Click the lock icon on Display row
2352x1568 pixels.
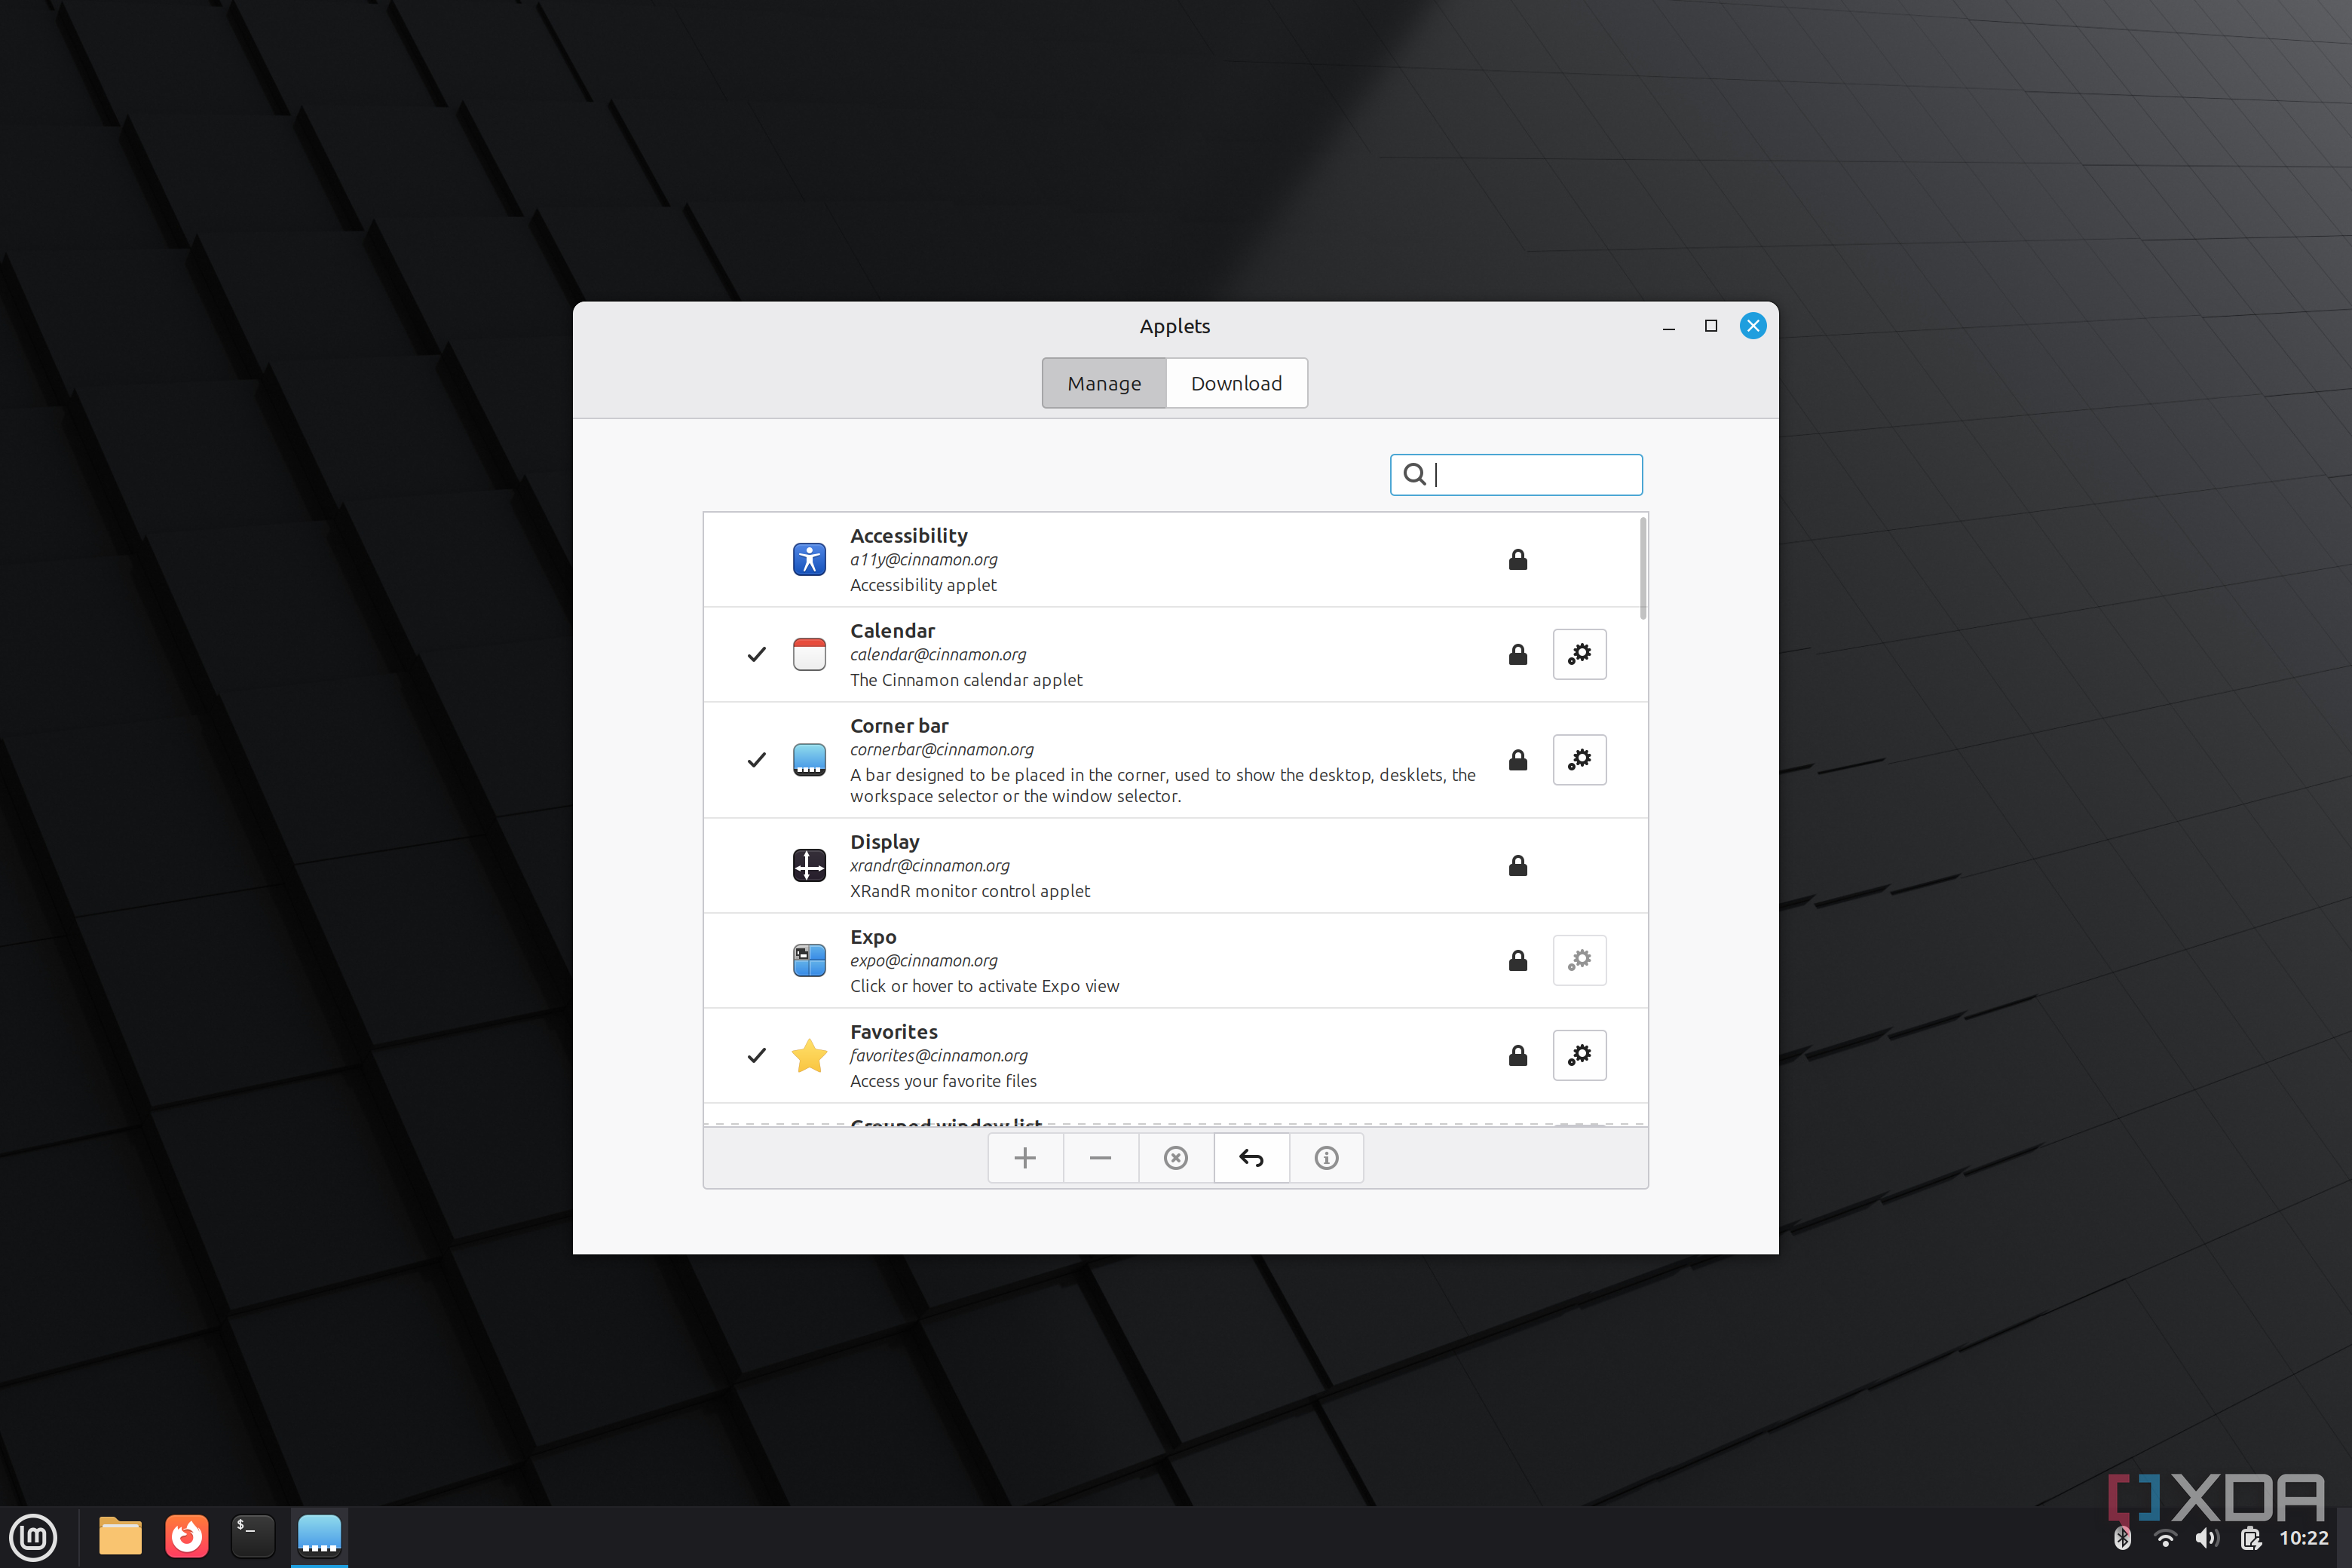click(x=1518, y=865)
